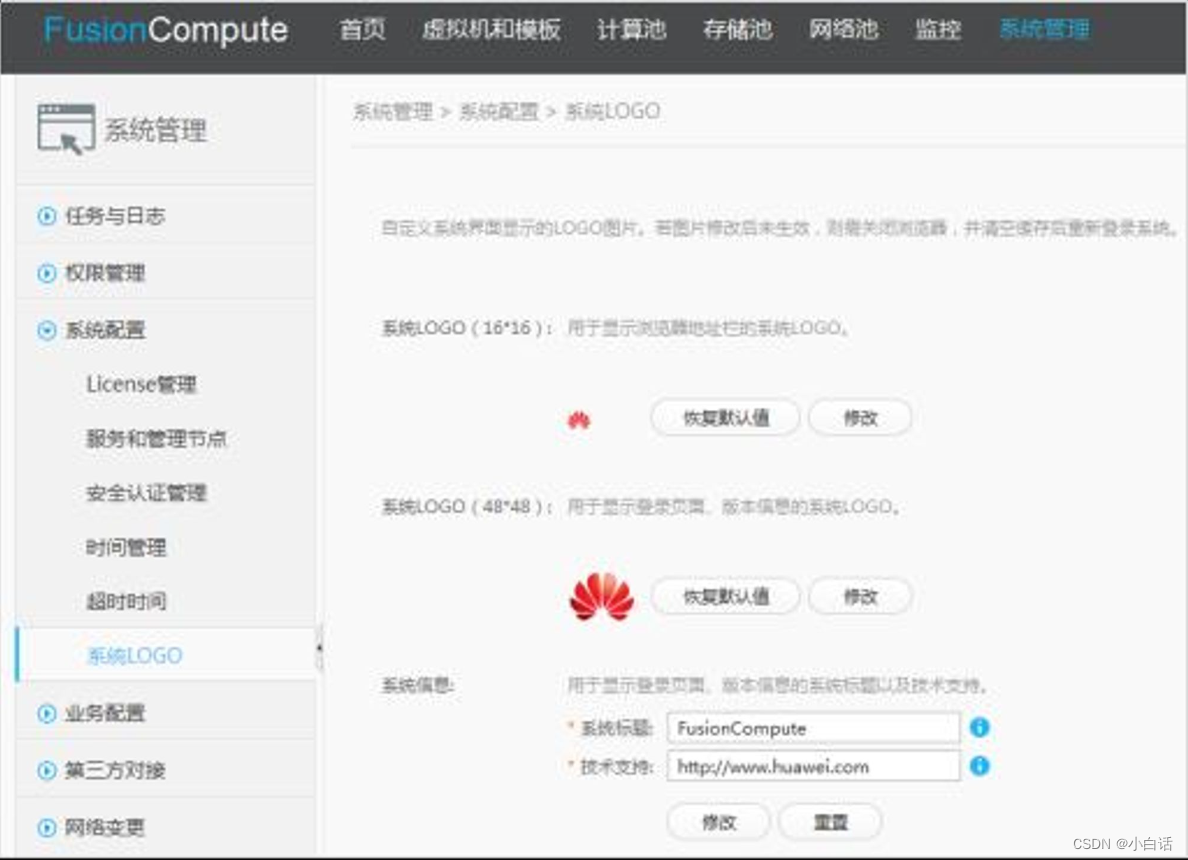Open the 虚拟机和模板 top menu
Viewport: 1188px width, 860px height.
tap(491, 30)
